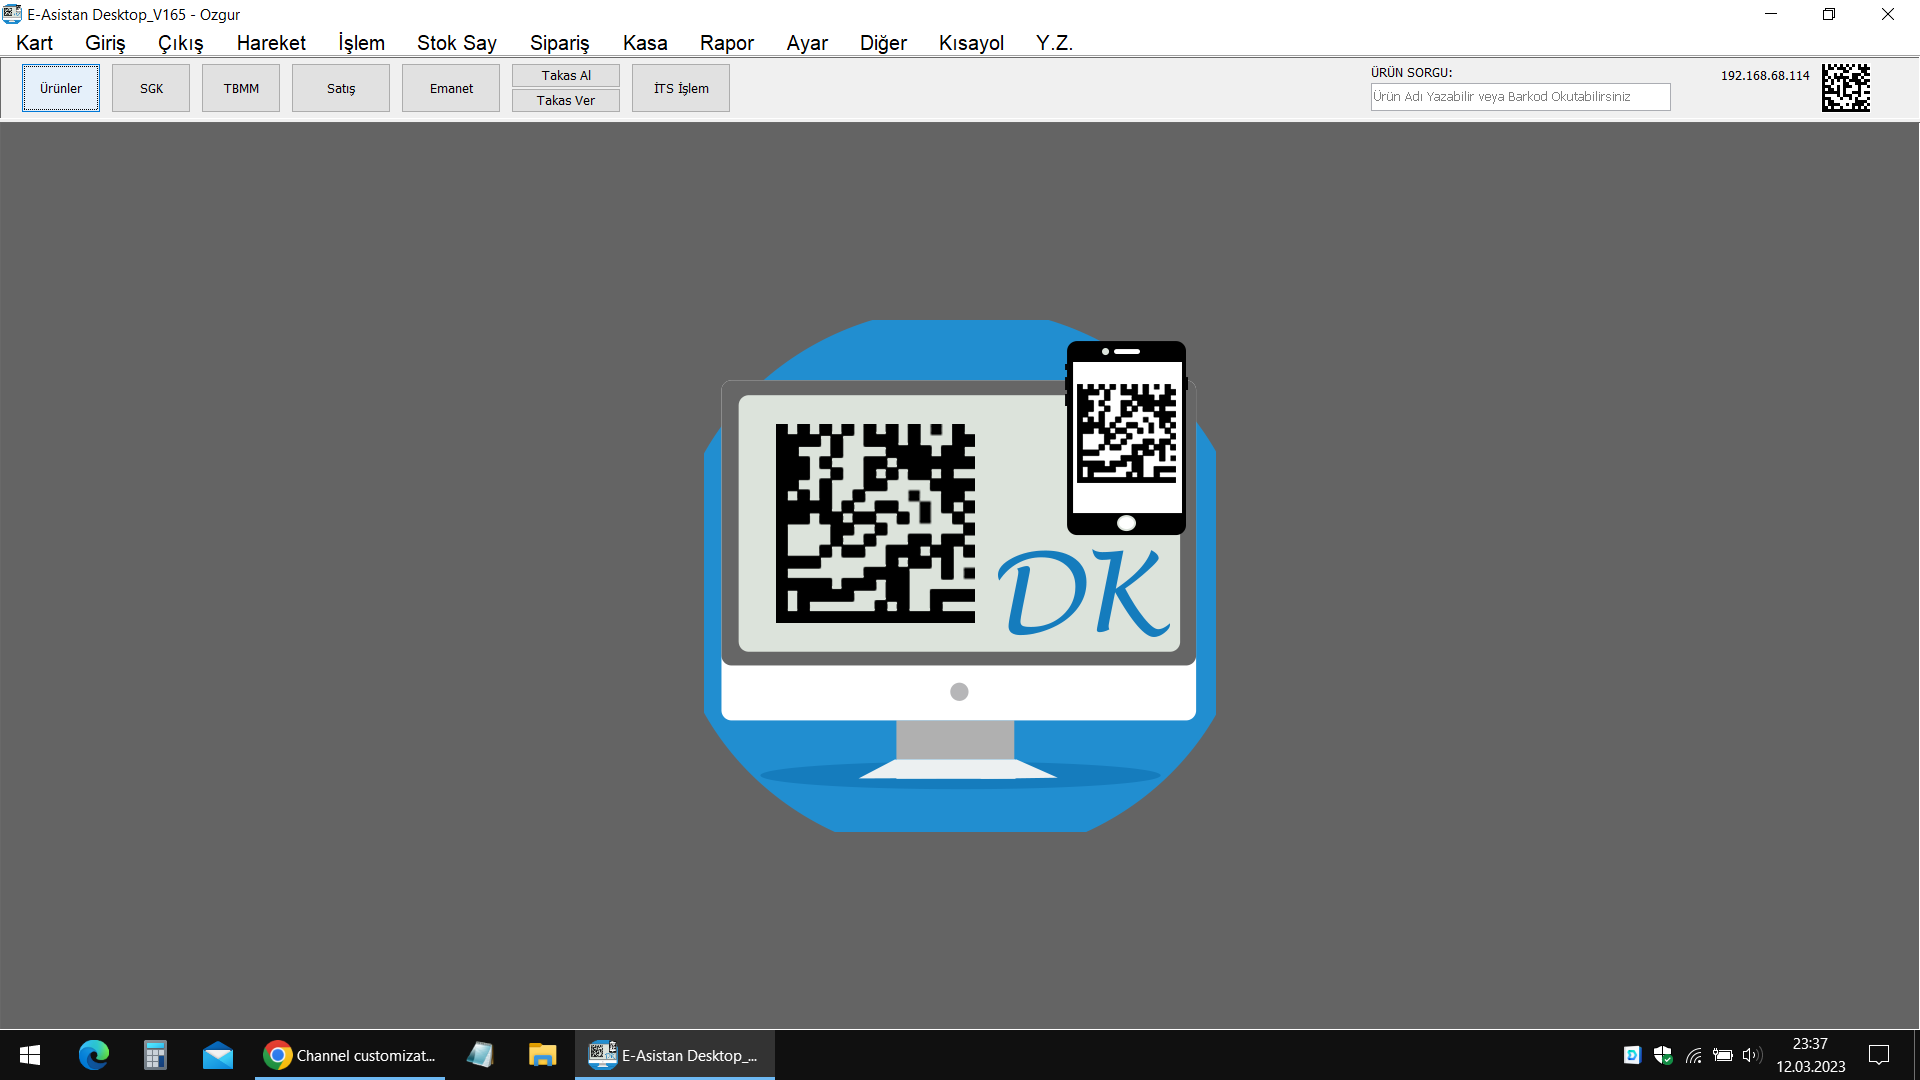This screenshot has width=1920, height=1080.
Task: Open the volume speaker tray icon
Action: 1752,1055
